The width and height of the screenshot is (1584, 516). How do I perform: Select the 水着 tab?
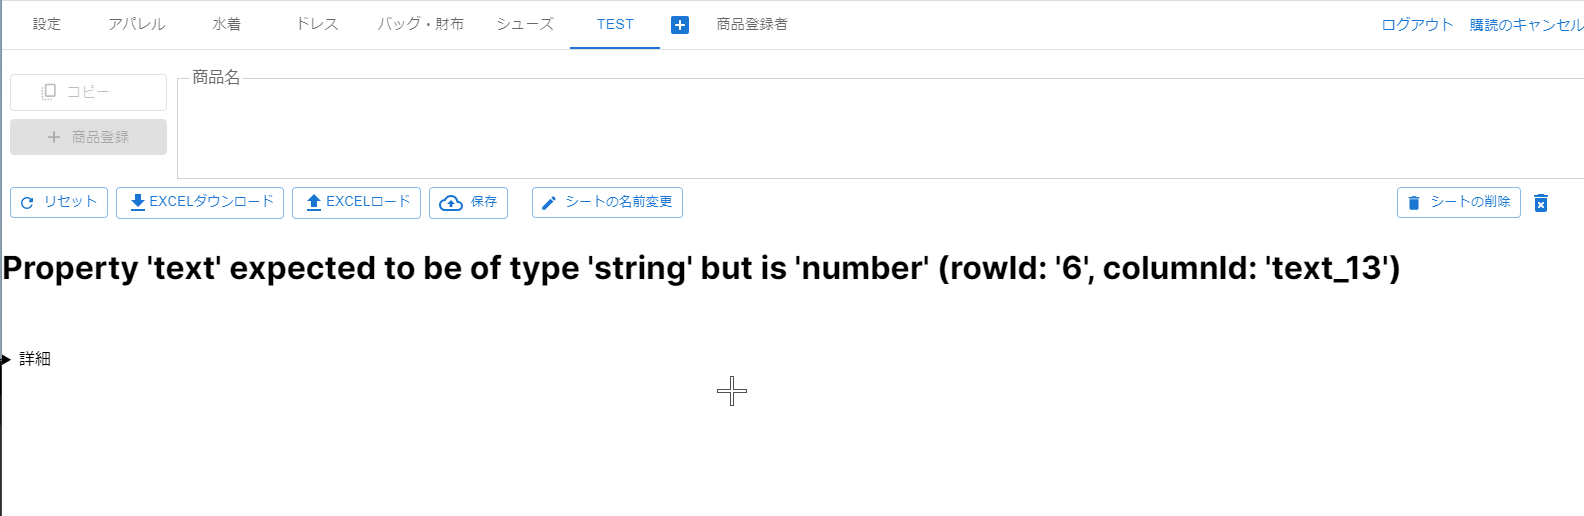227,24
